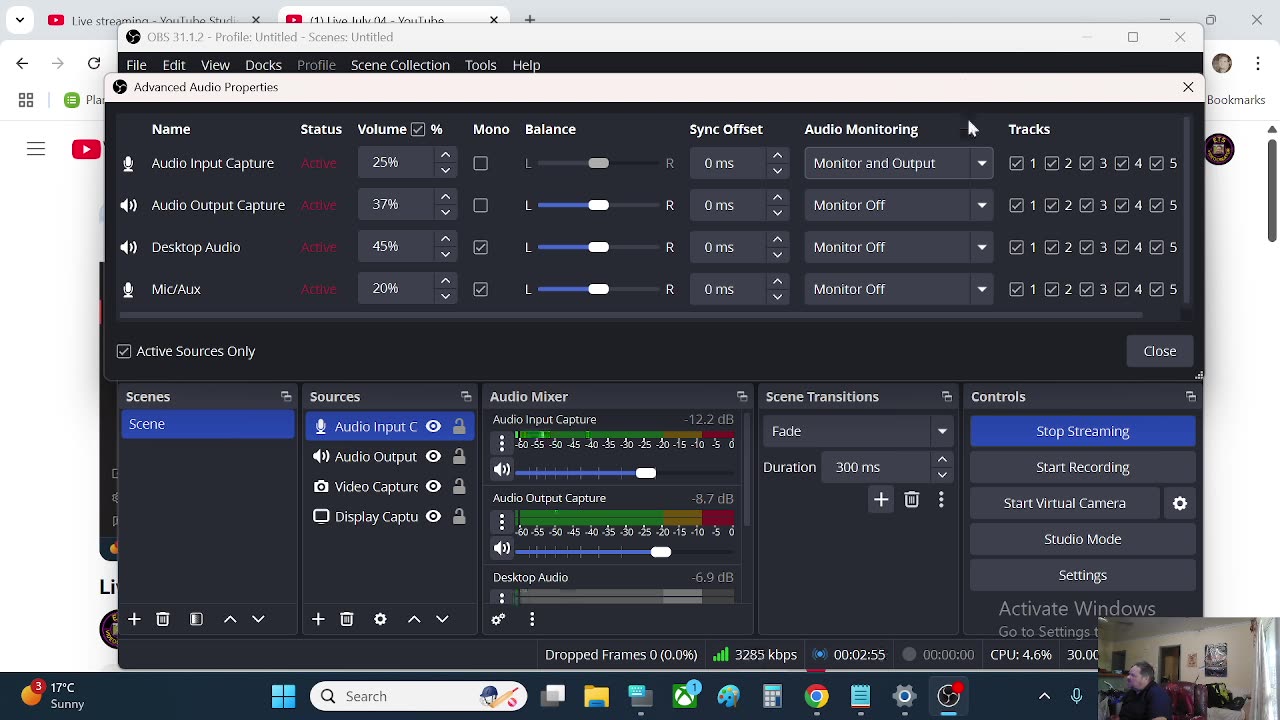Open virtual camera settings gear
The width and height of the screenshot is (1280, 720).
point(1180,503)
